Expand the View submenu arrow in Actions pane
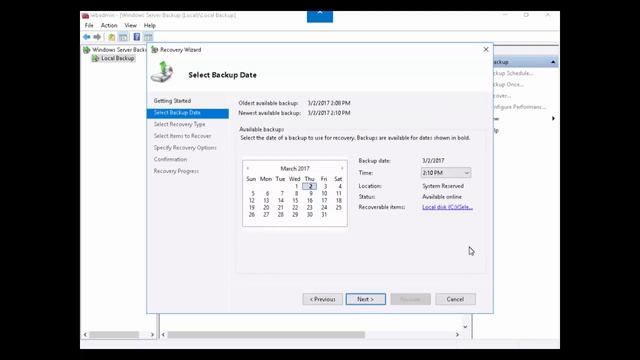640x360 pixels. point(553,119)
